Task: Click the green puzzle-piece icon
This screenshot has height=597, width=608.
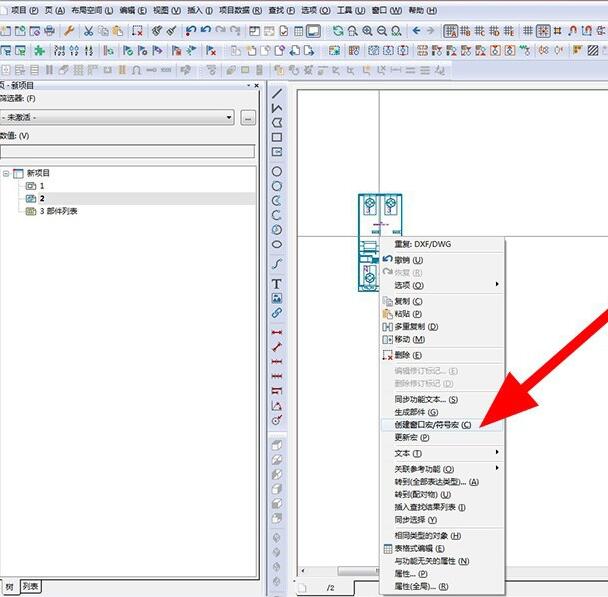Action: pos(39,50)
